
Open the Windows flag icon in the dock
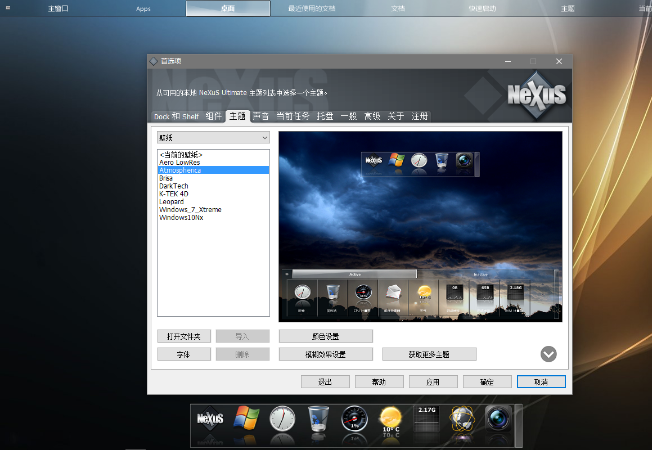pyautogui.click(x=246, y=418)
